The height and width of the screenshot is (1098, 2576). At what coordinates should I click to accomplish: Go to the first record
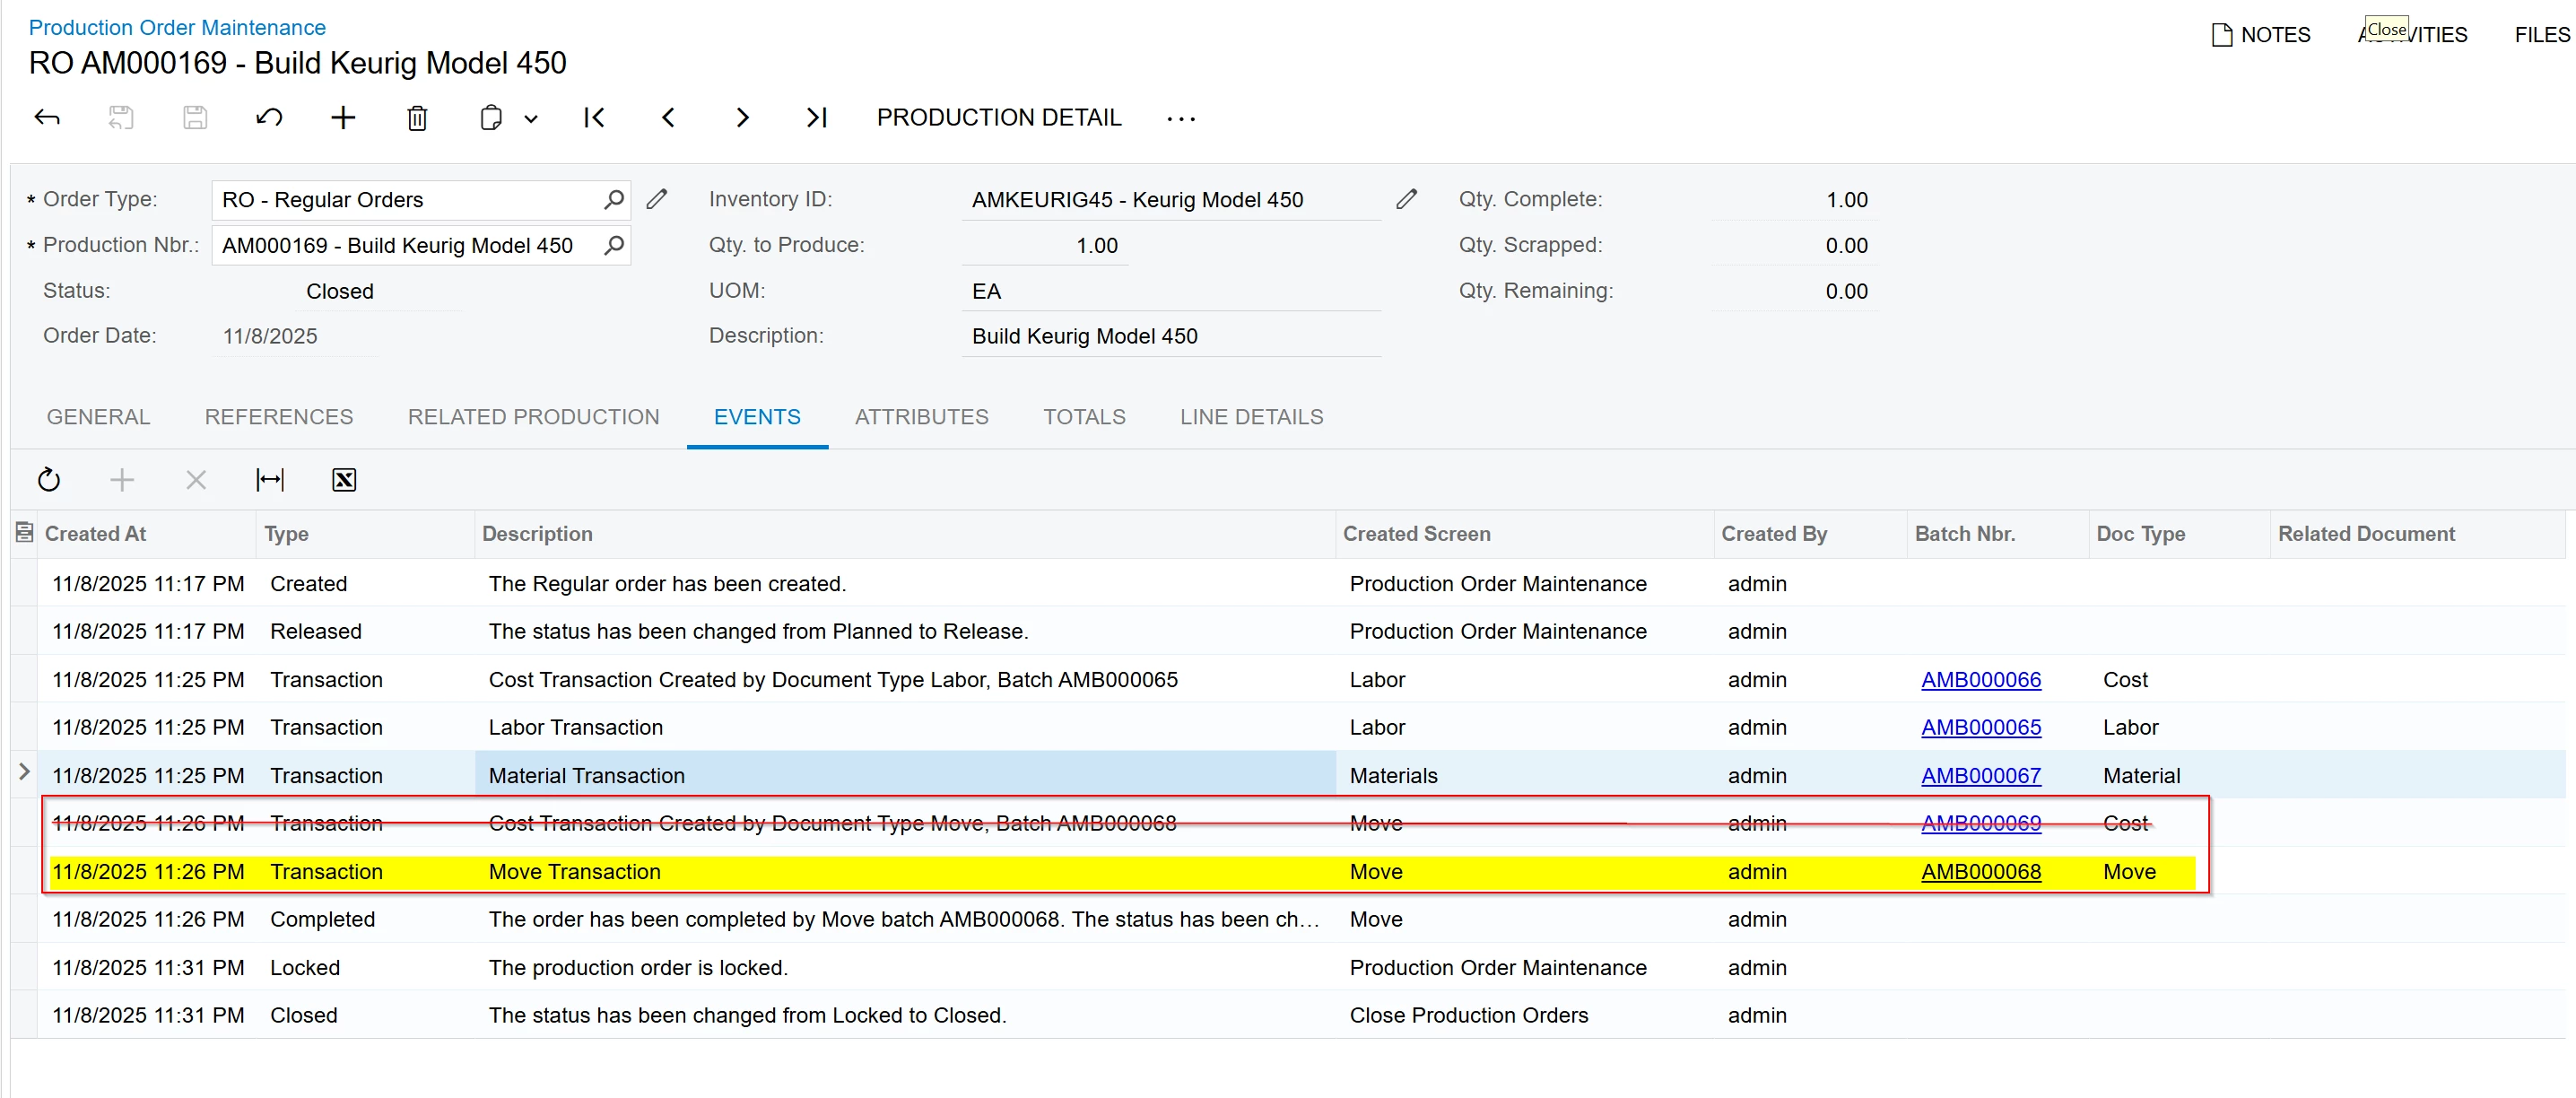(x=594, y=118)
